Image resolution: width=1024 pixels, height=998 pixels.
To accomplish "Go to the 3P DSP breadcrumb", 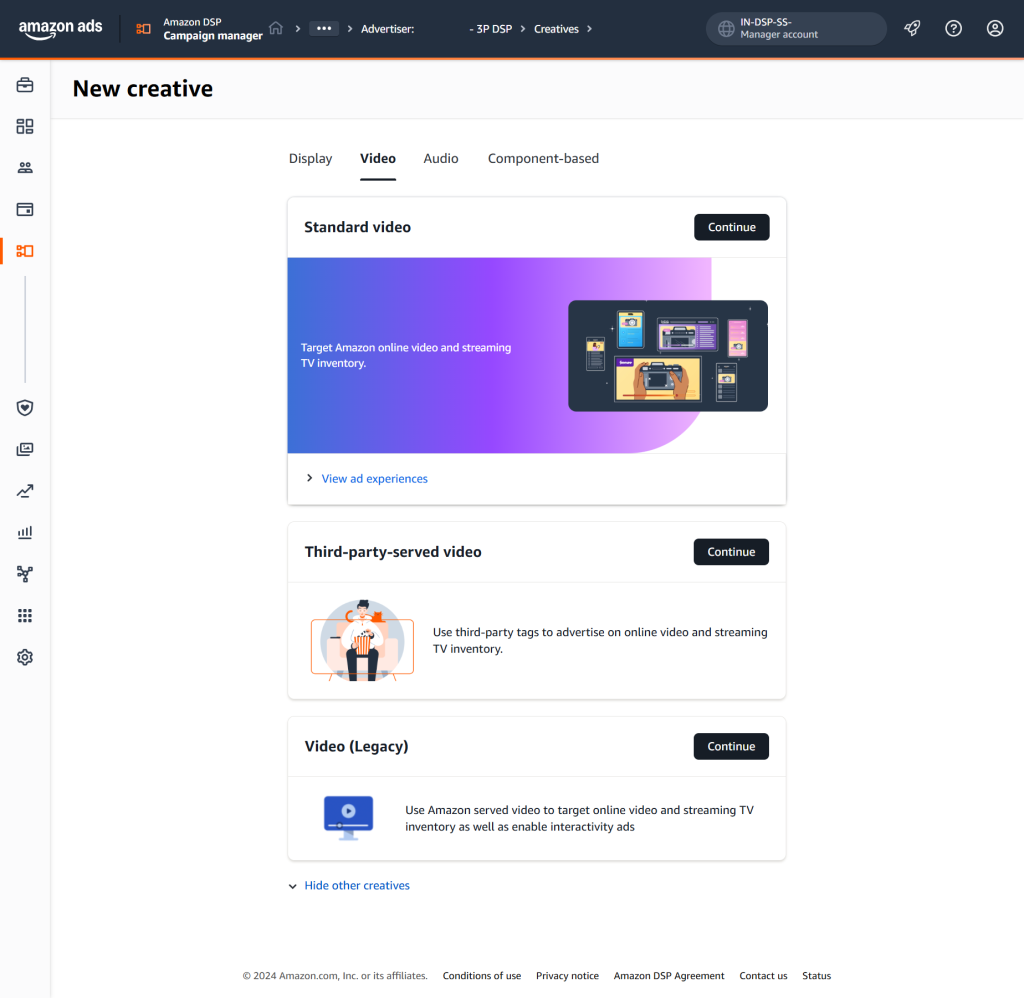I will point(490,29).
